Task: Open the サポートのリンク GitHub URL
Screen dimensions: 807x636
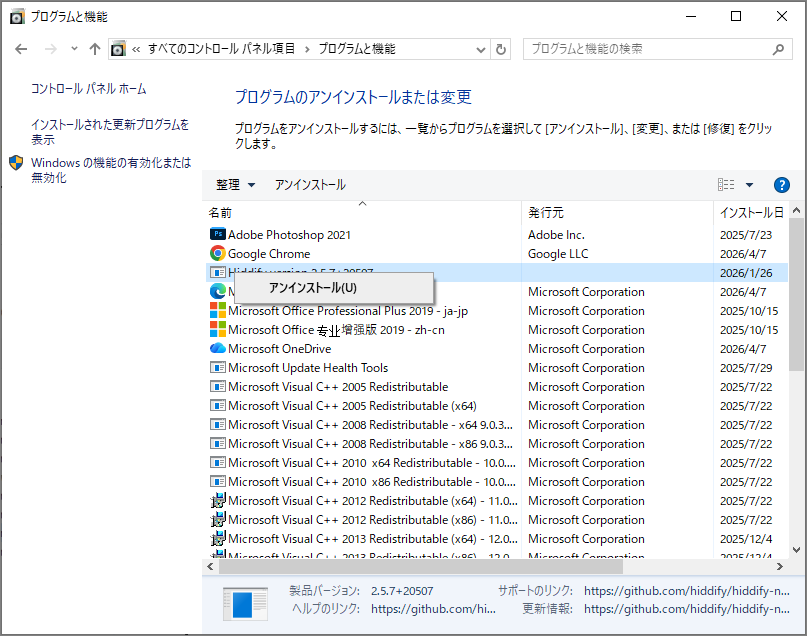Action: [x=687, y=591]
